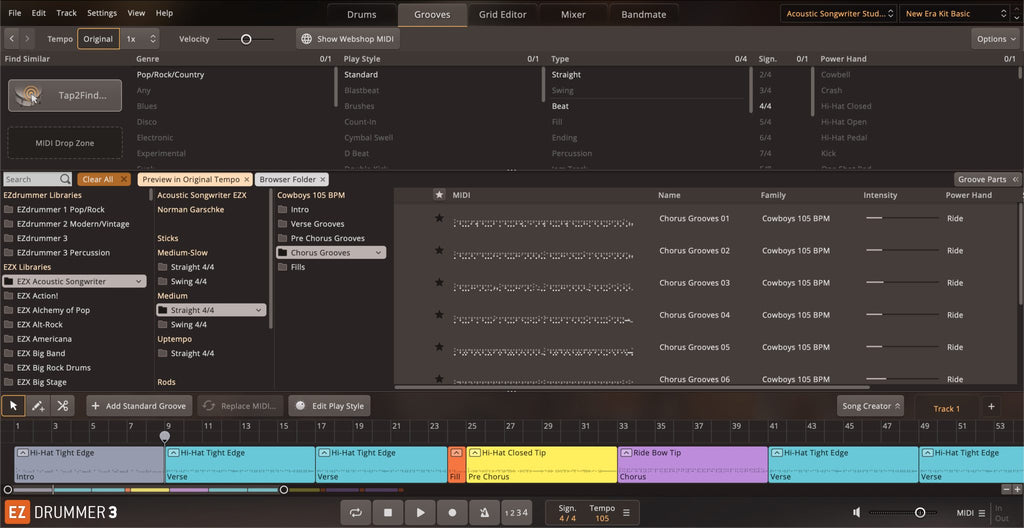1024x528 pixels.
Task: Click the Edit Play Style button
Action: (x=329, y=406)
